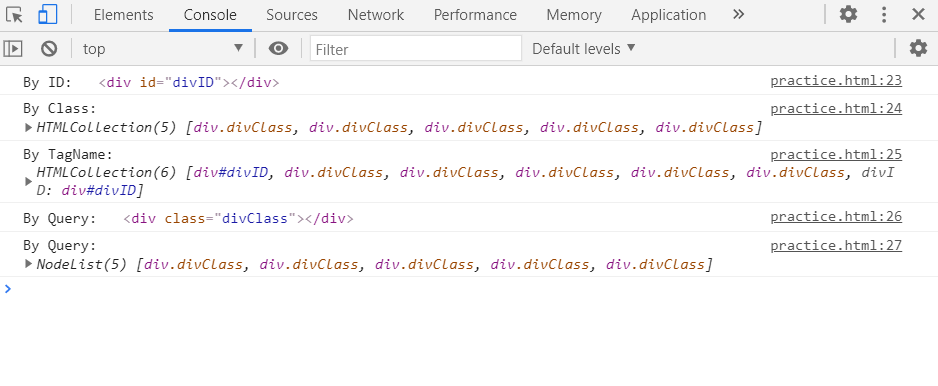Image resolution: width=938 pixels, height=386 pixels.
Task: Clear the console output
Action: pos(49,48)
